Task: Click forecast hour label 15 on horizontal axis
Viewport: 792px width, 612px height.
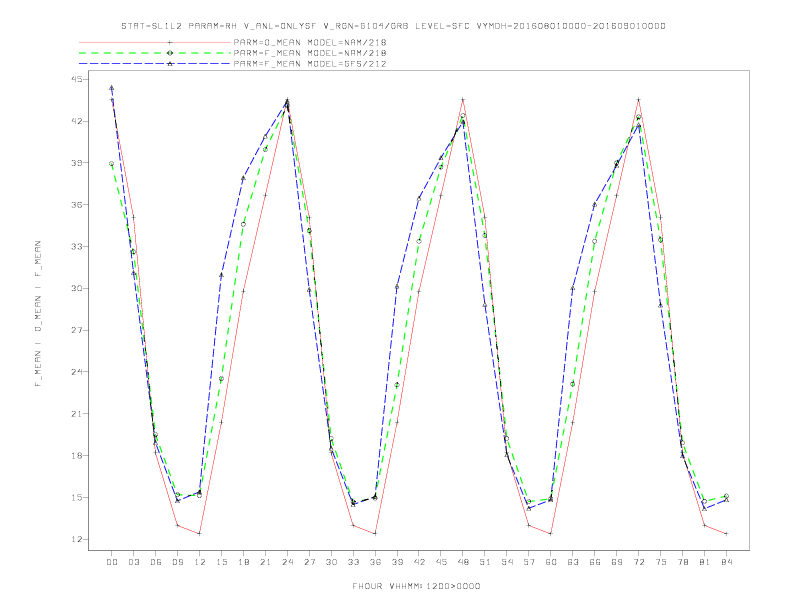Action: coord(221,562)
